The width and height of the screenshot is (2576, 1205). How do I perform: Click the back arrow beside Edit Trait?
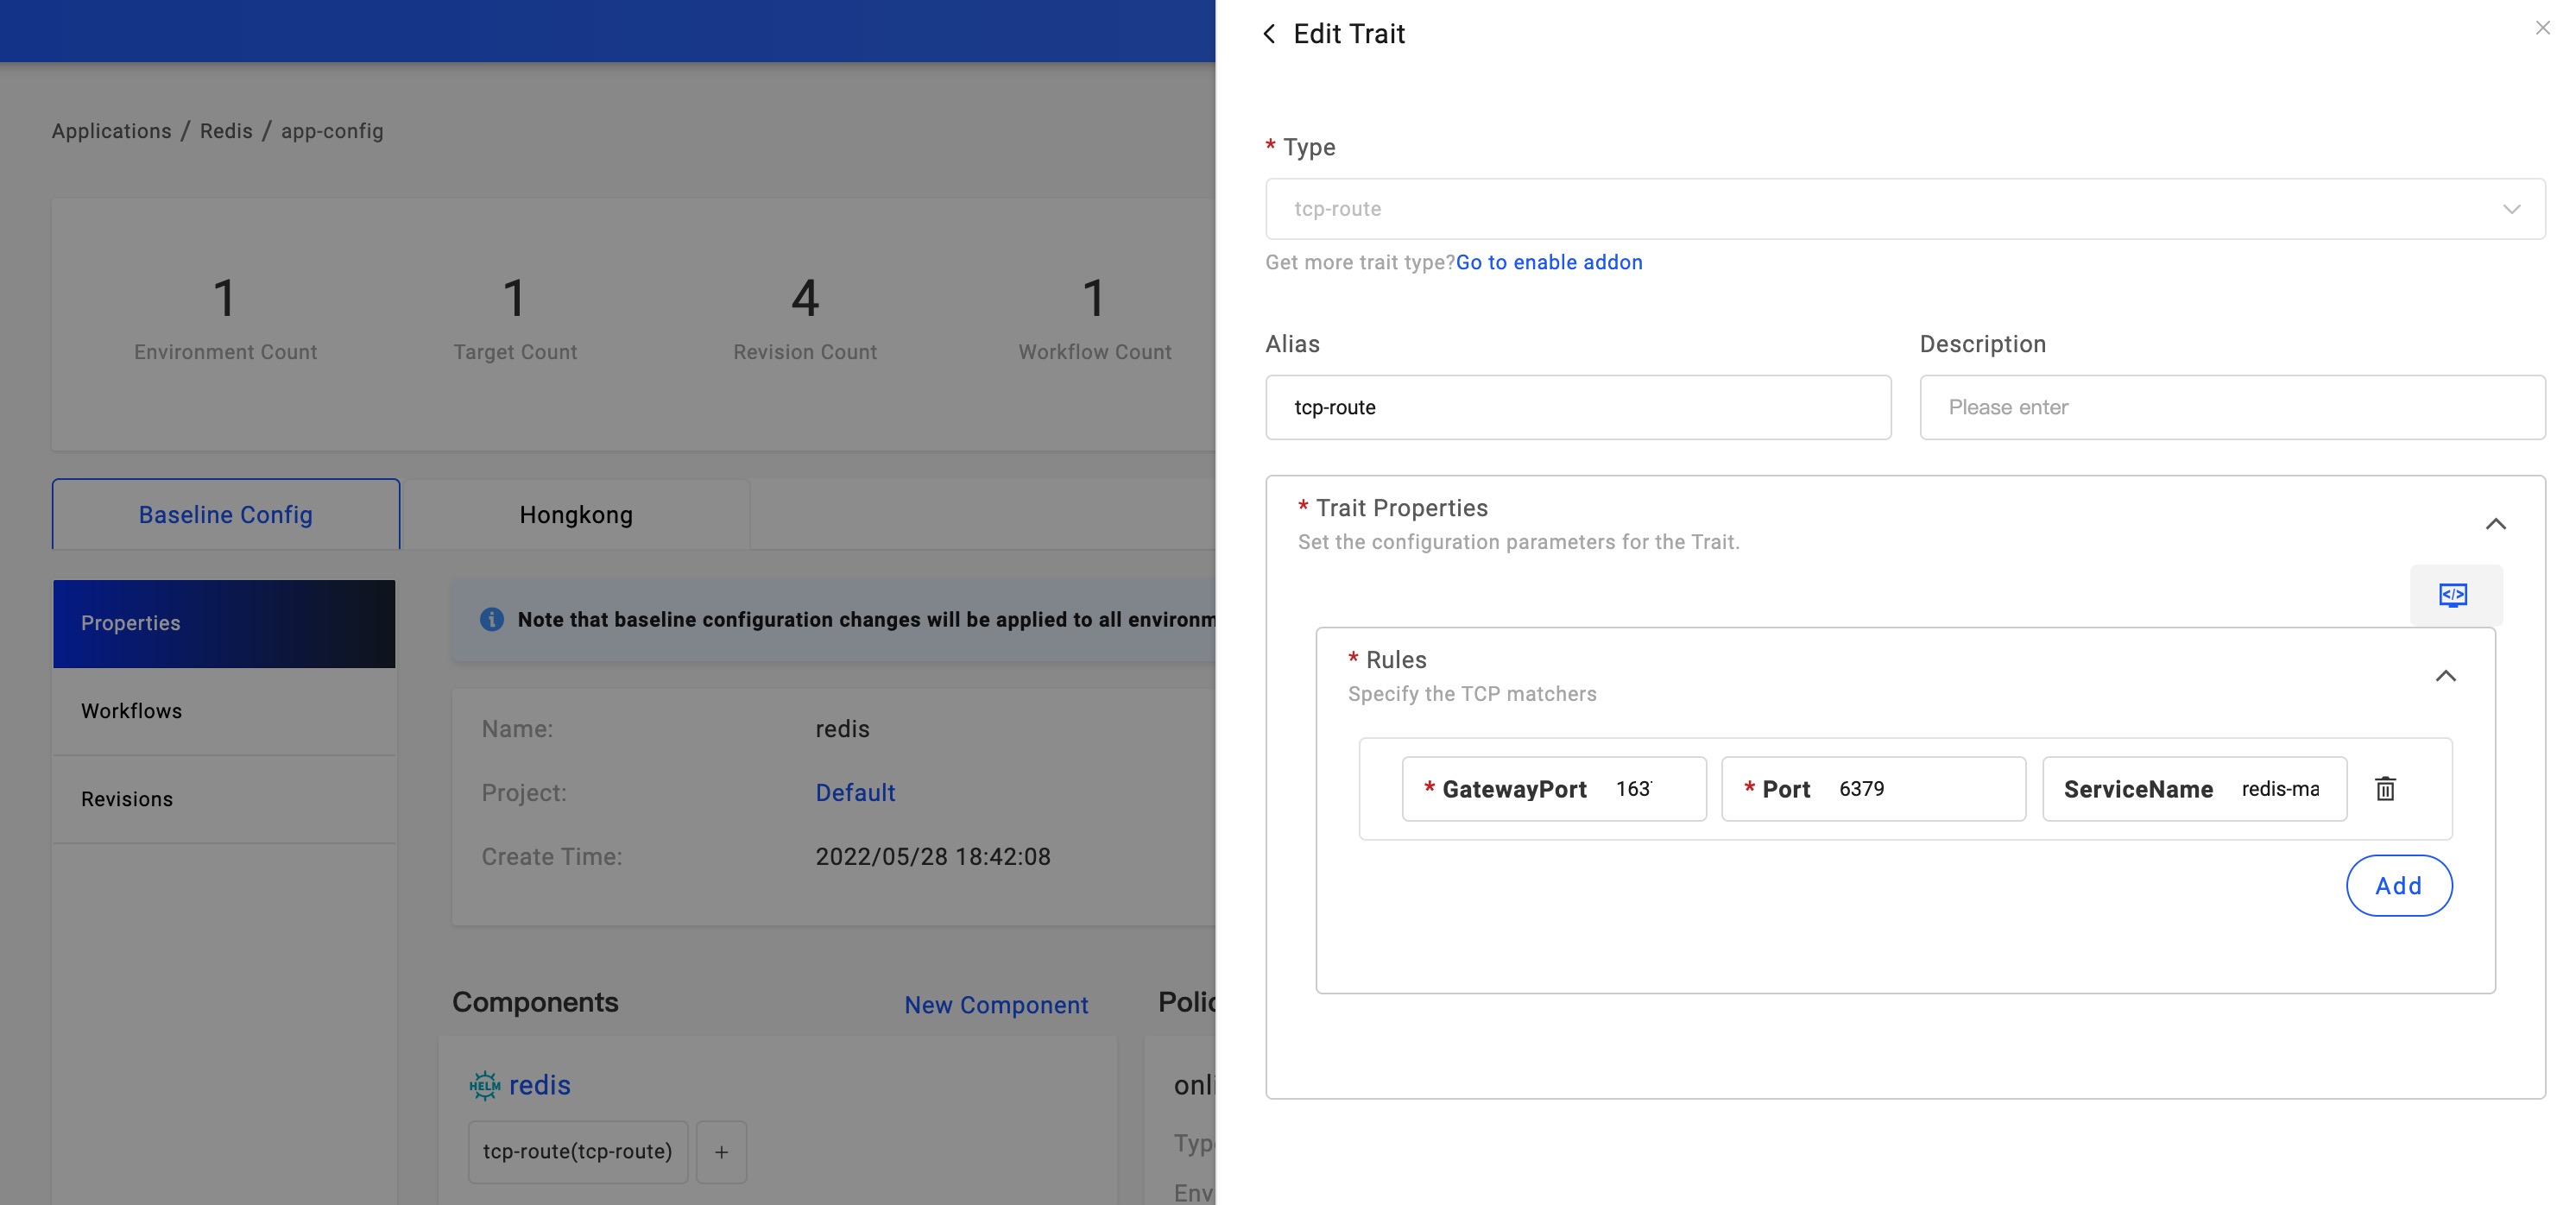pos(1269,34)
